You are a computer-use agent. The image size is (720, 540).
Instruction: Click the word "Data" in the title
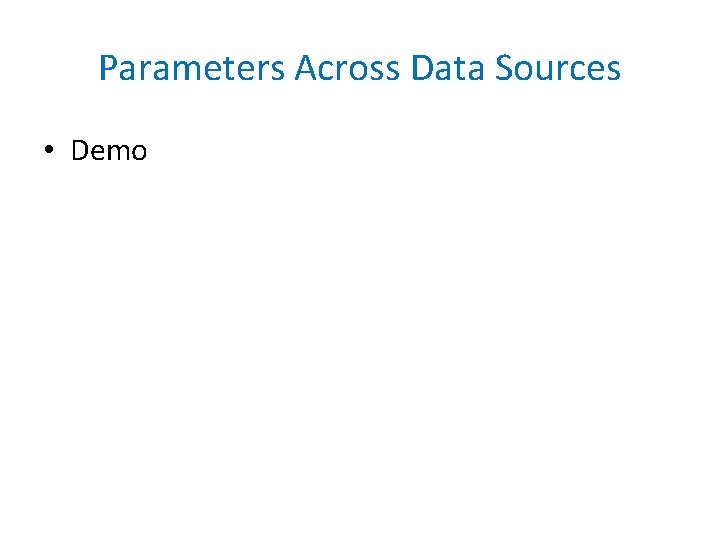point(447,68)
